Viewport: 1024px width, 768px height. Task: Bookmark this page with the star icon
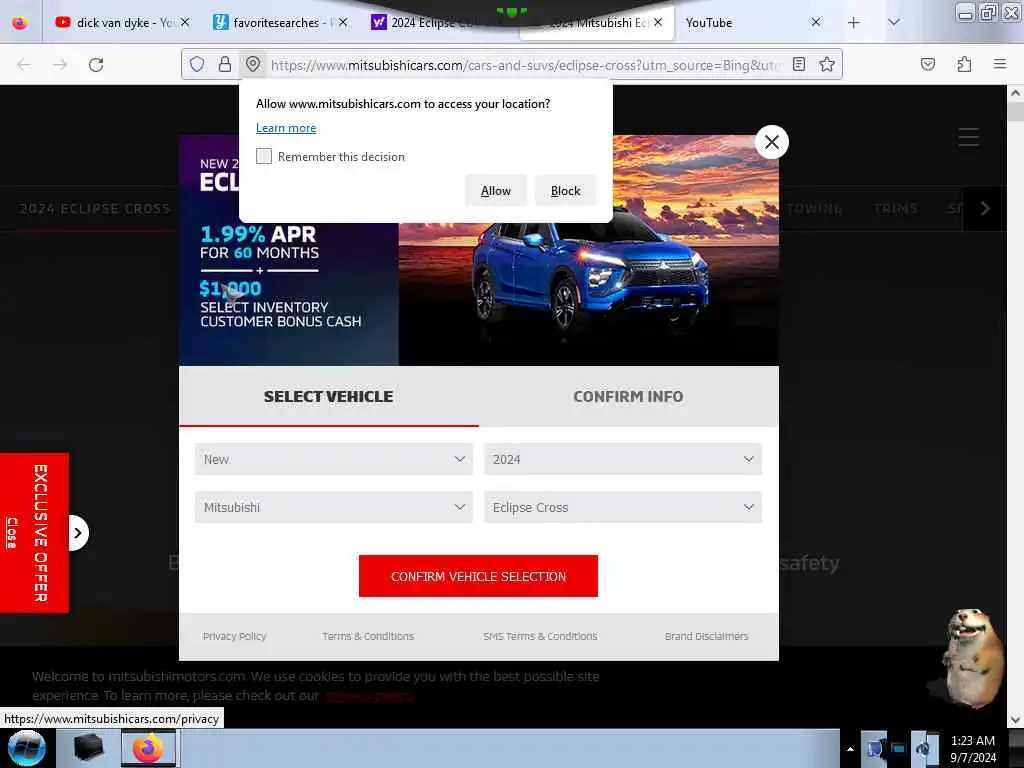coord(827,64)
